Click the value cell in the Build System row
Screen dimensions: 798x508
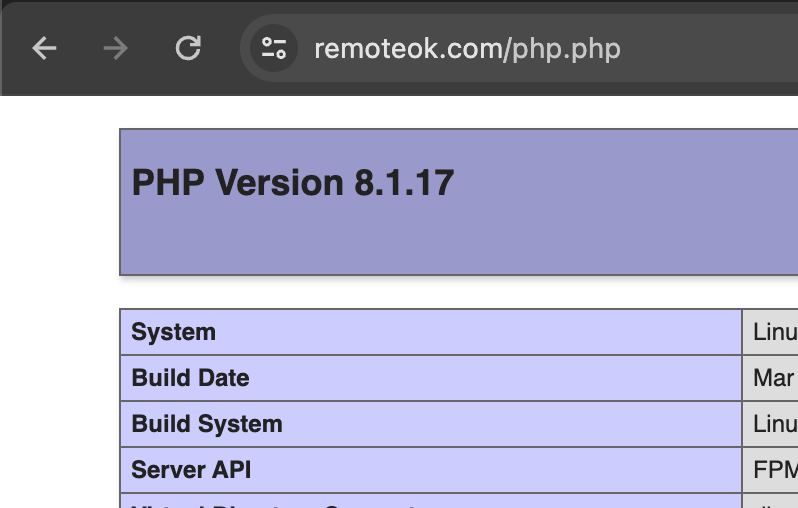770,424
